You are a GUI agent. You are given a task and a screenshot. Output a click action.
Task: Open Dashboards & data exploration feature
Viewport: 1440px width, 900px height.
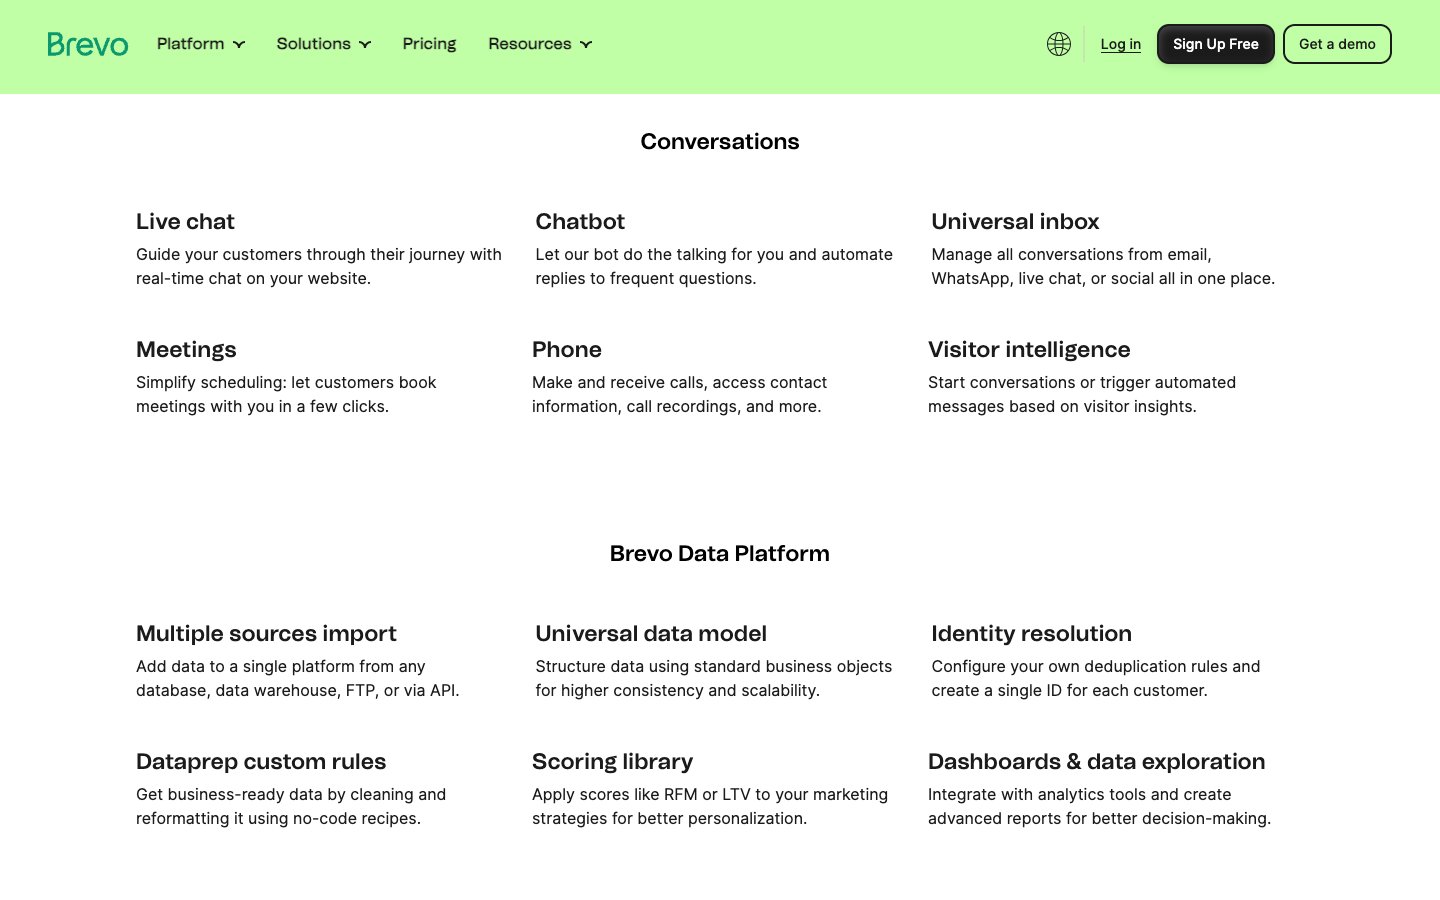pos(1096,762)
